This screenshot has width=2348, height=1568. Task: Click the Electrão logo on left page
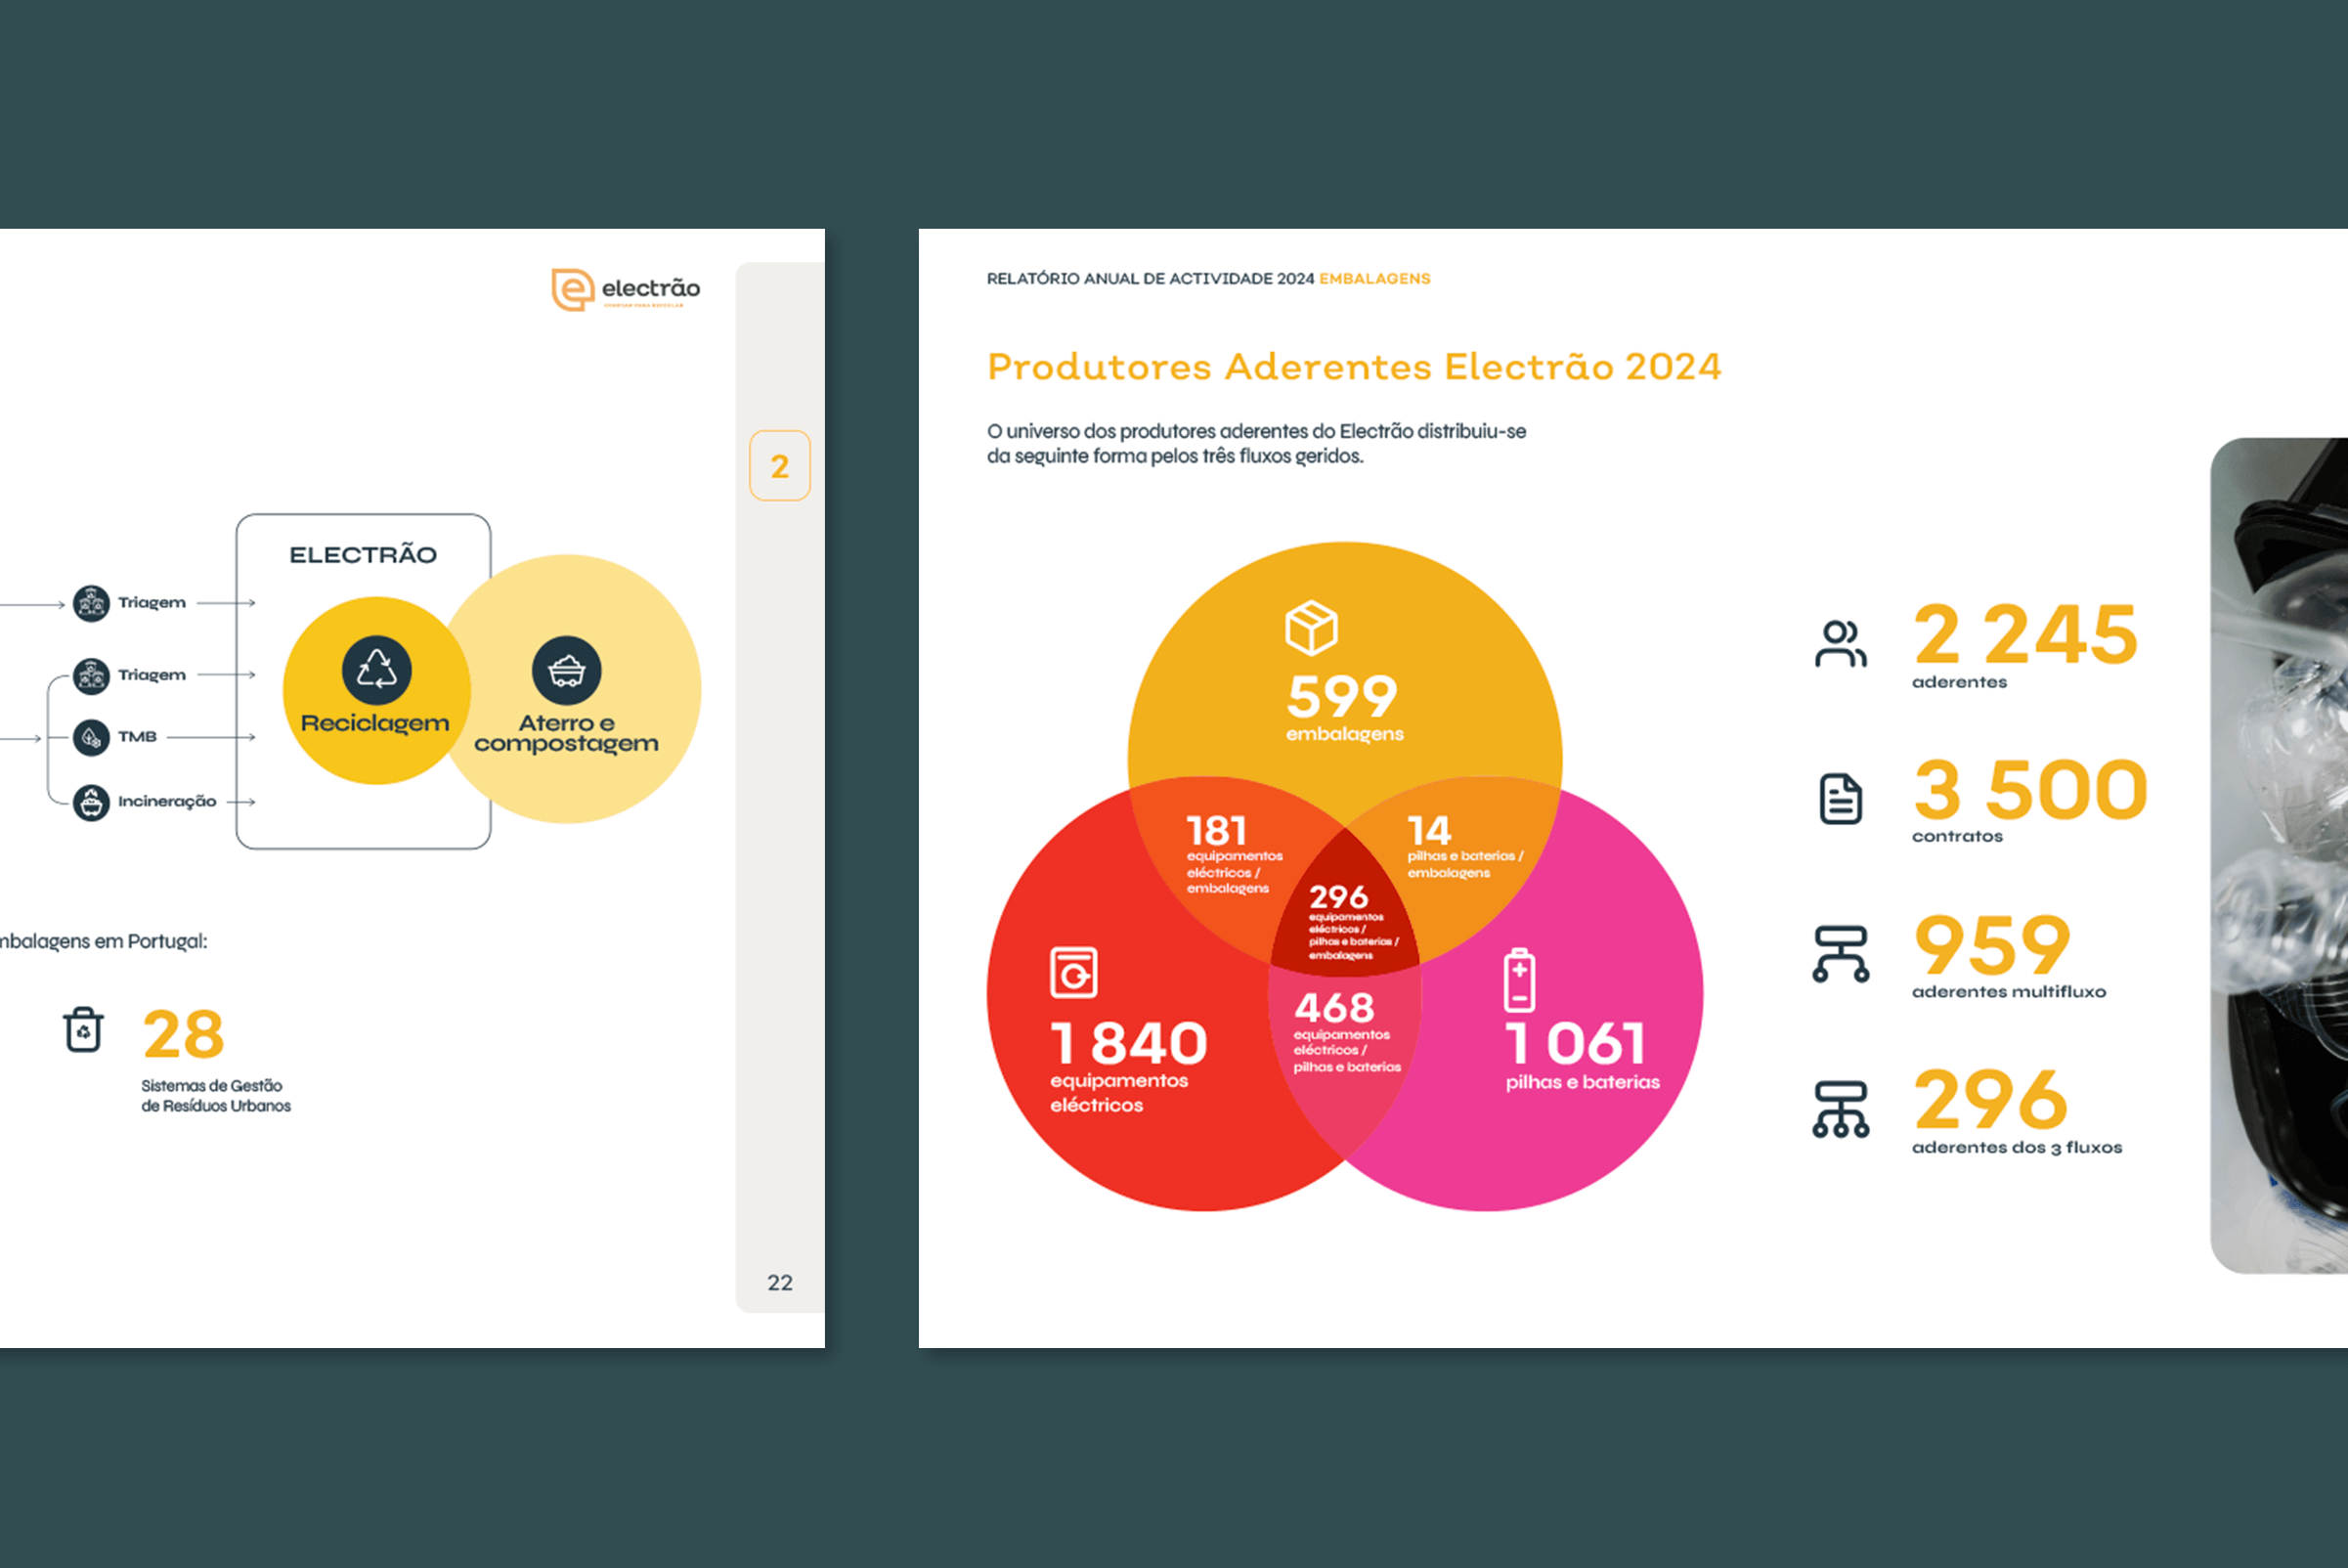(626, 290)
